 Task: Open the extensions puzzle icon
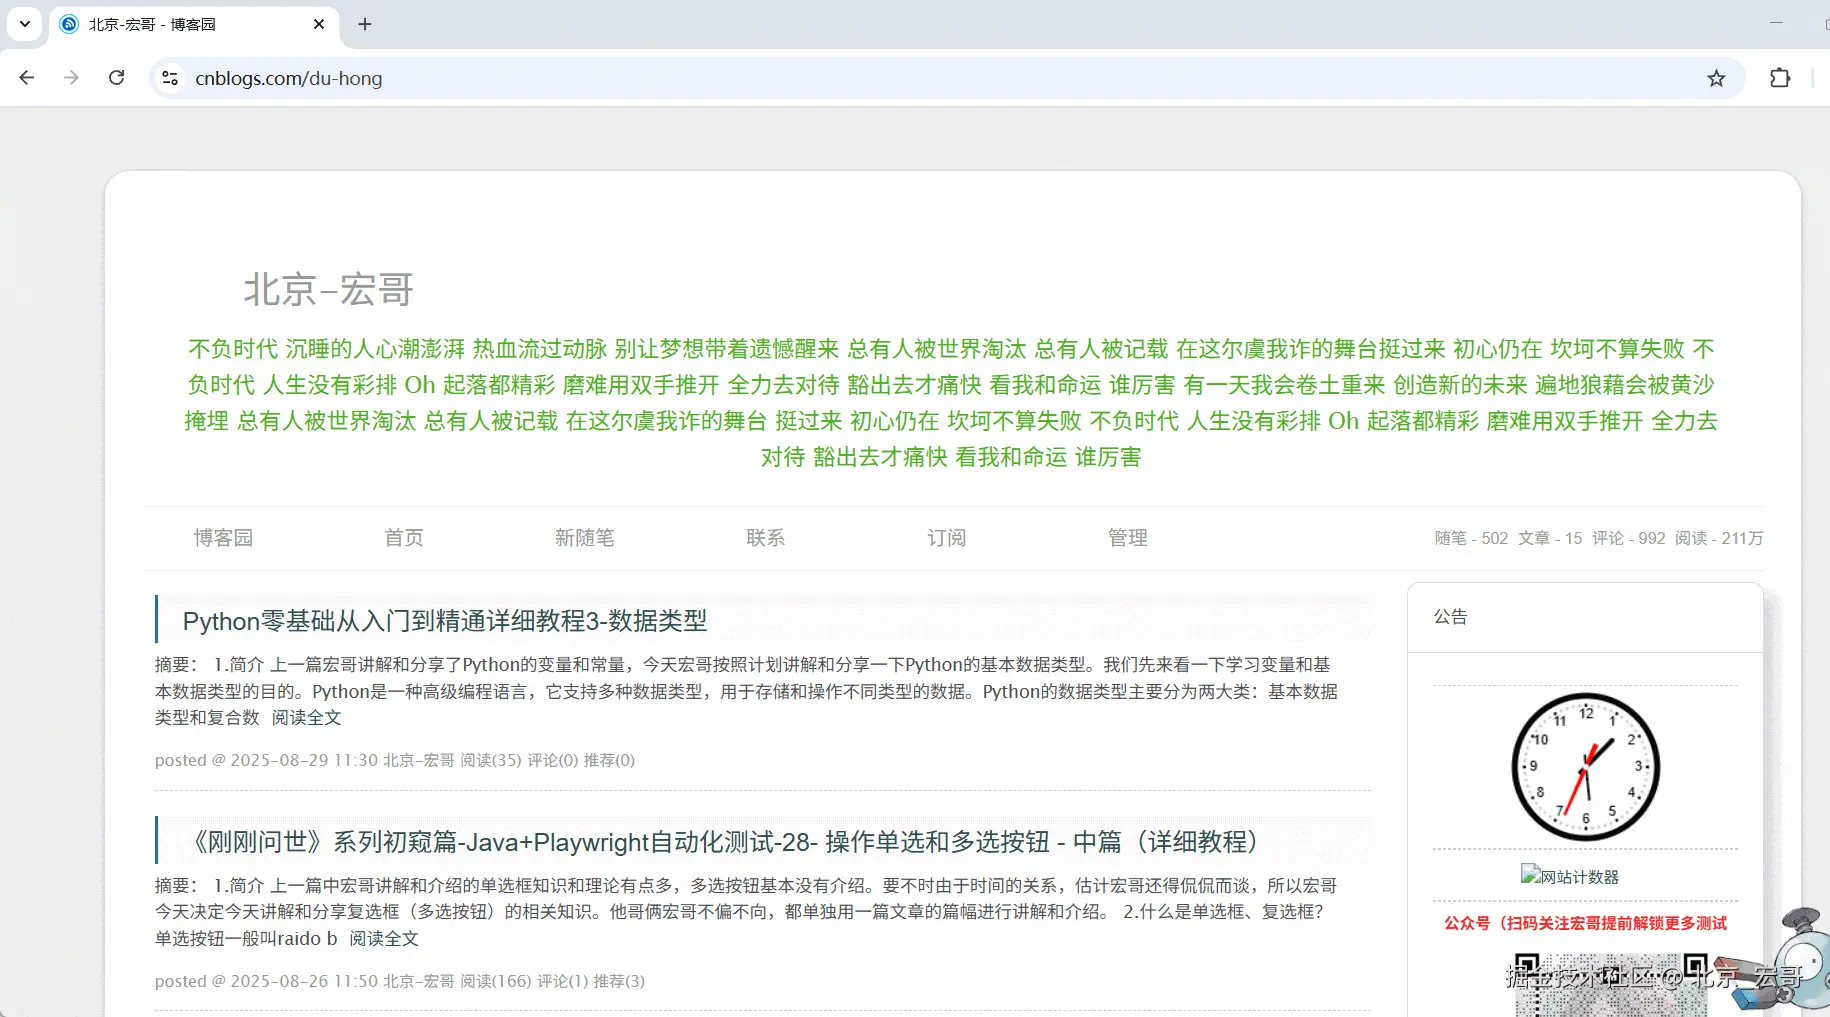pyautogui.click(x=1780, y=78)
